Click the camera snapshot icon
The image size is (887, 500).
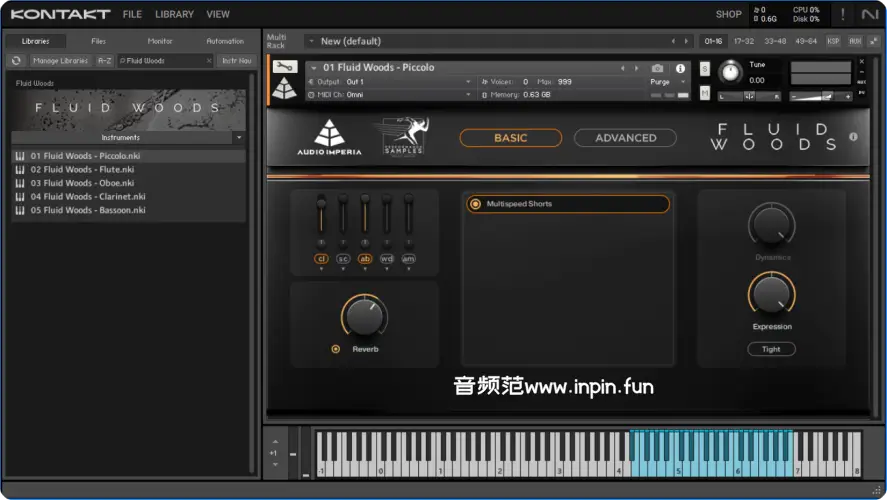tap(657, 68)
